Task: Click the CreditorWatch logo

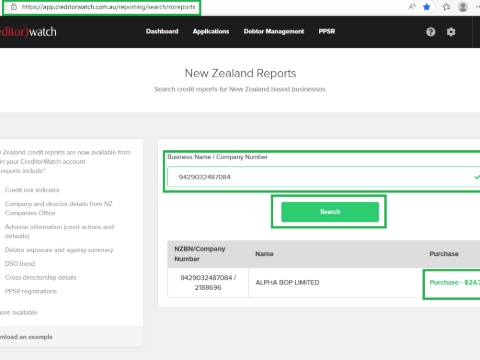Action: (x=28, y=32)
